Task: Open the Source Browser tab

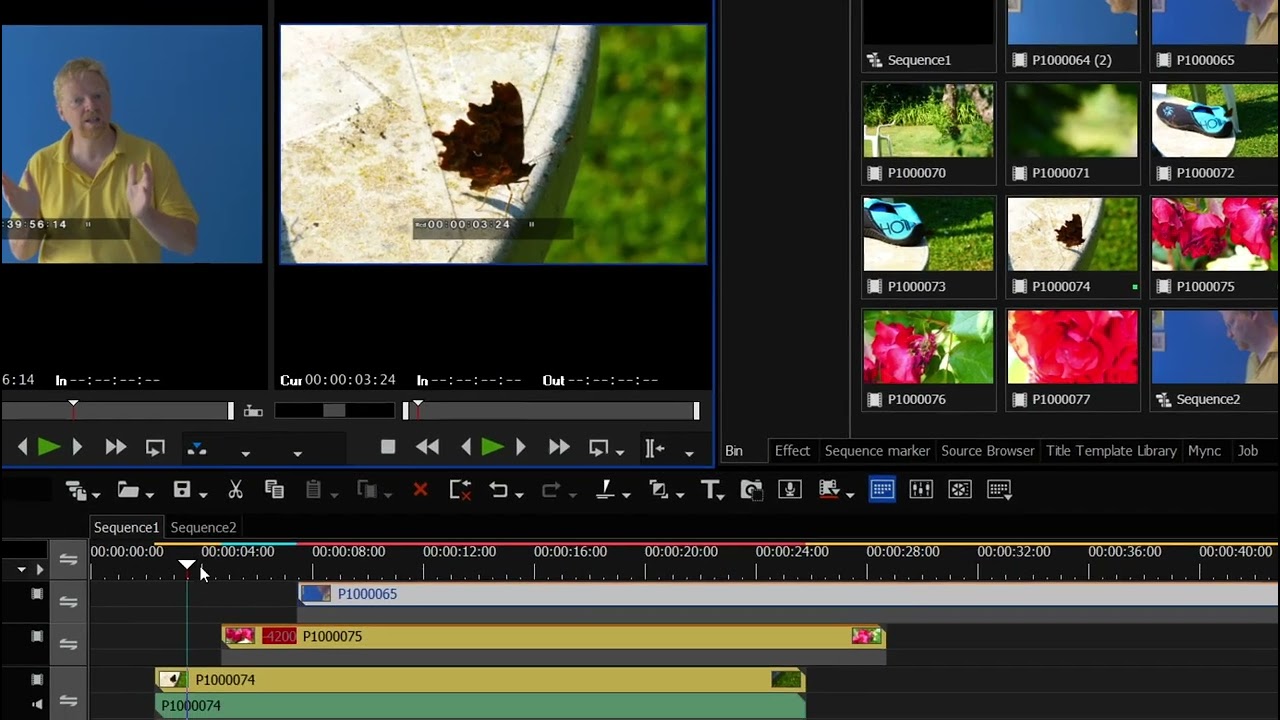Action: [988, 451]
